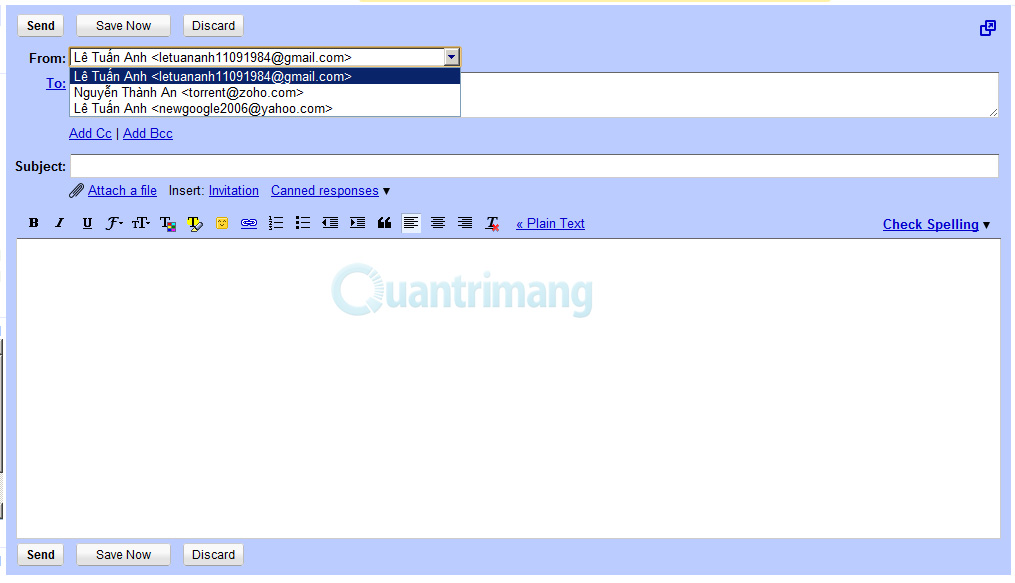Pop out compose into new window

988,28
